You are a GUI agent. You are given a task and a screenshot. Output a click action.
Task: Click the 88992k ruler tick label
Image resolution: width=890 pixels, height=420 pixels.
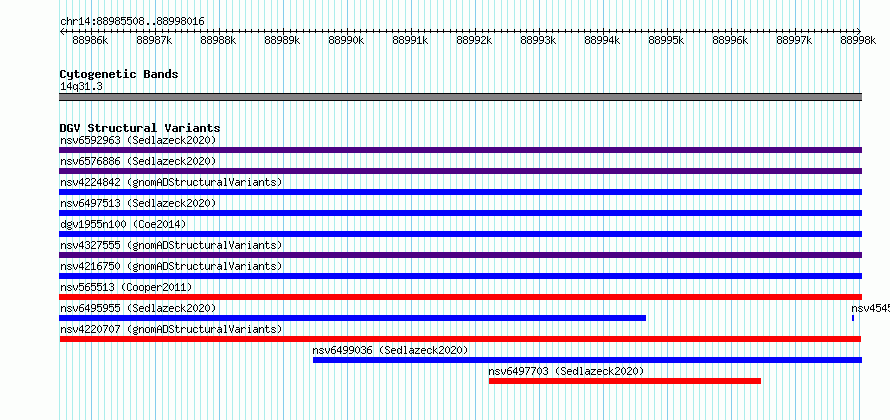474,40
